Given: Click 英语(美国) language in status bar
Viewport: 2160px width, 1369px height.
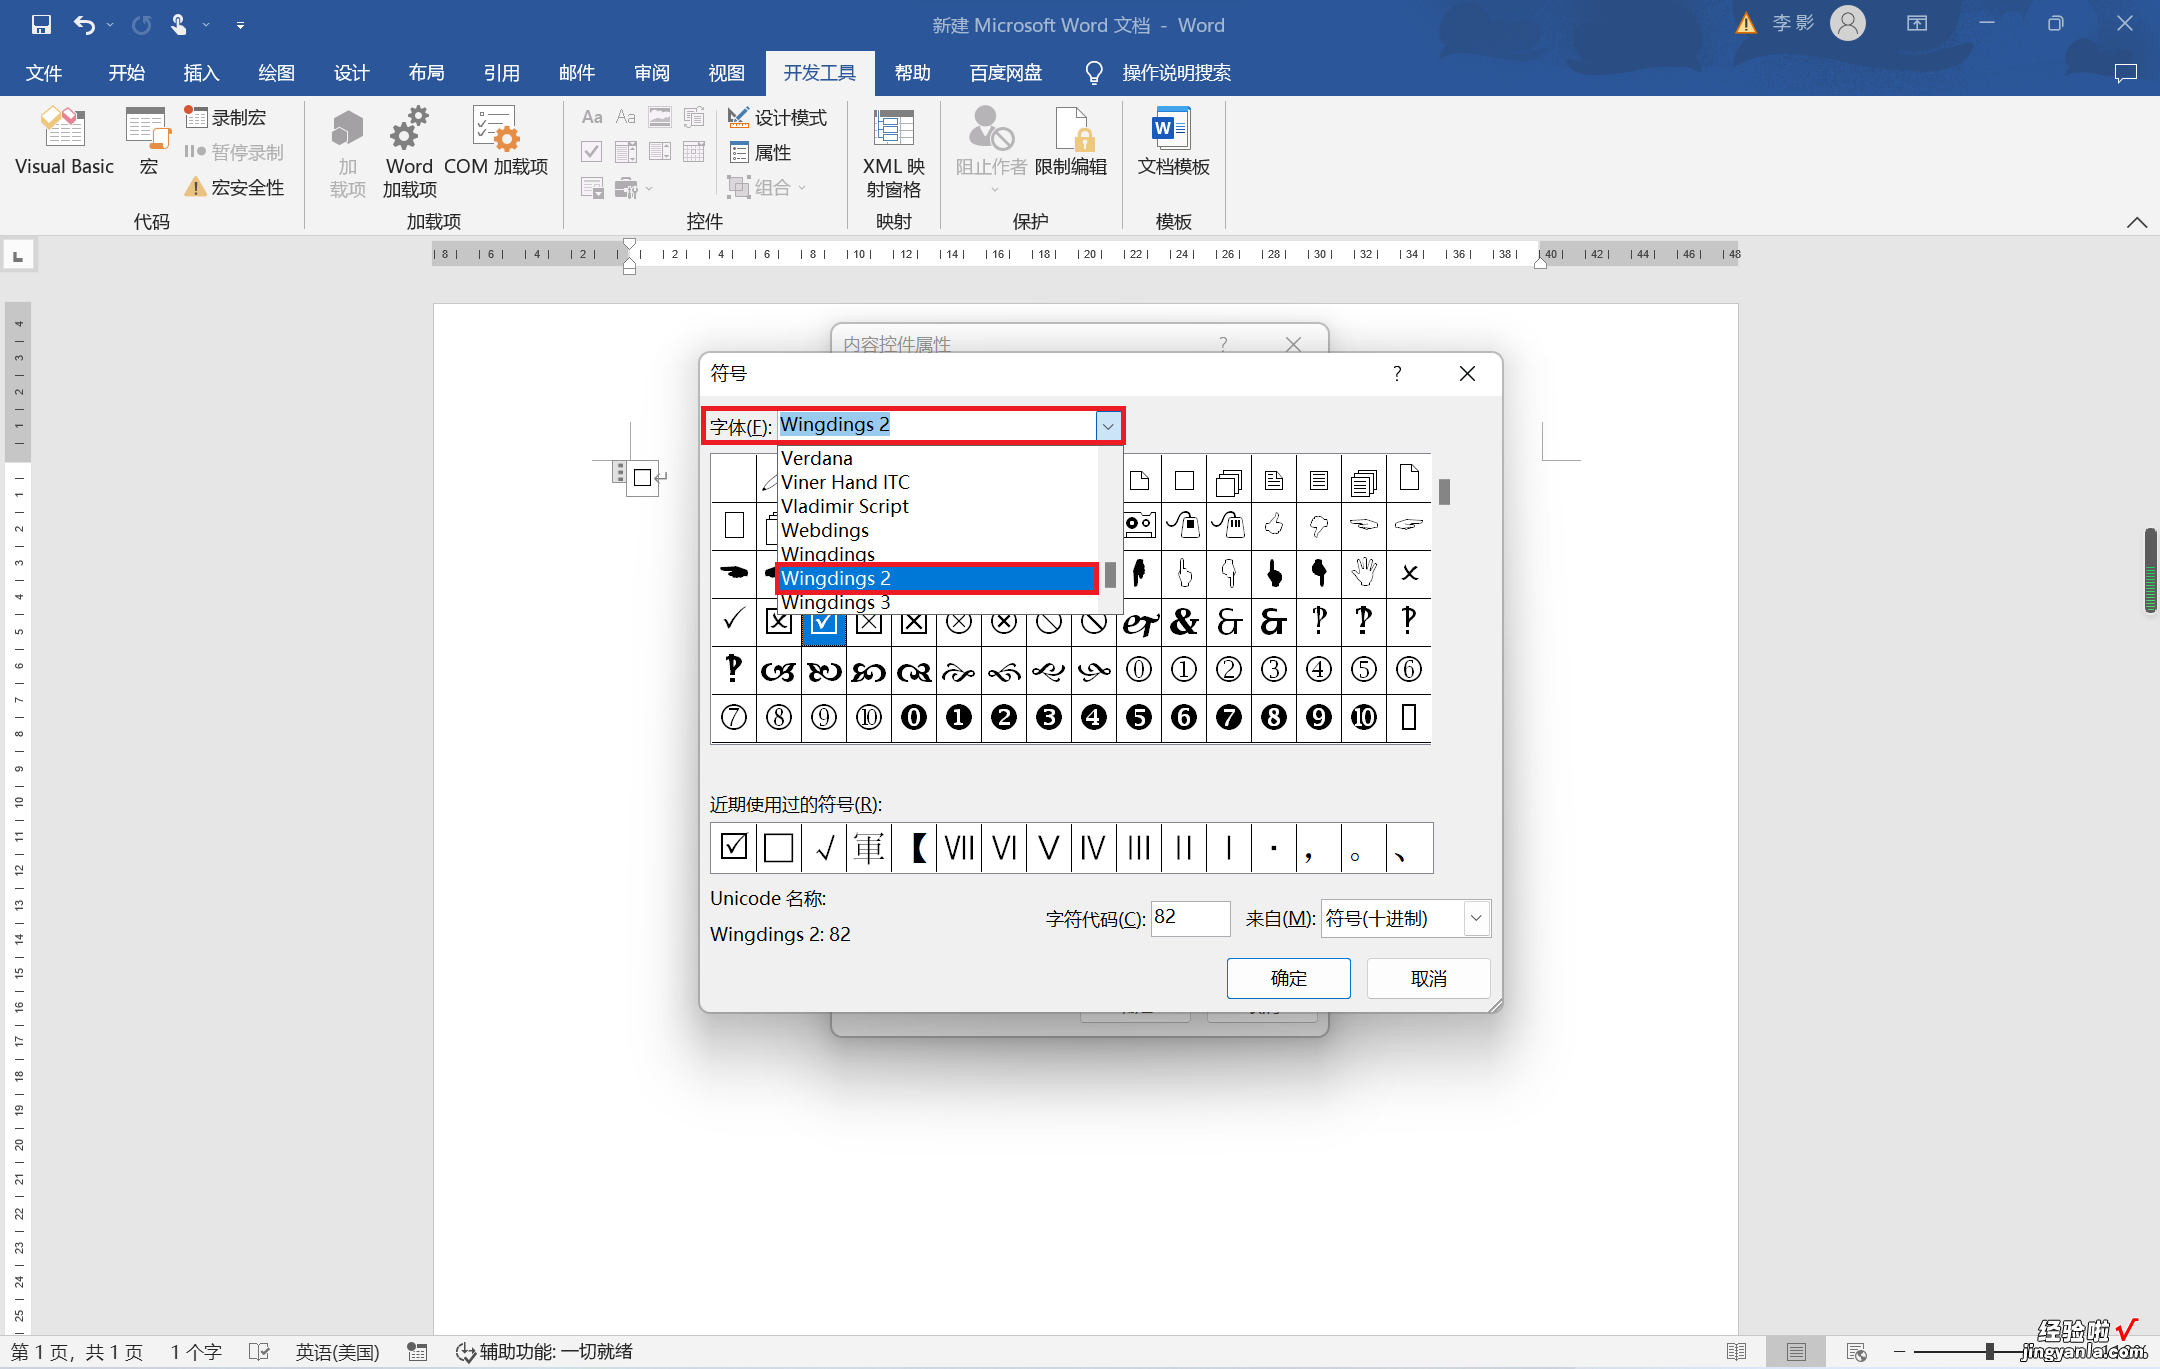Looking at the screenshot, I should point(337,1352).
